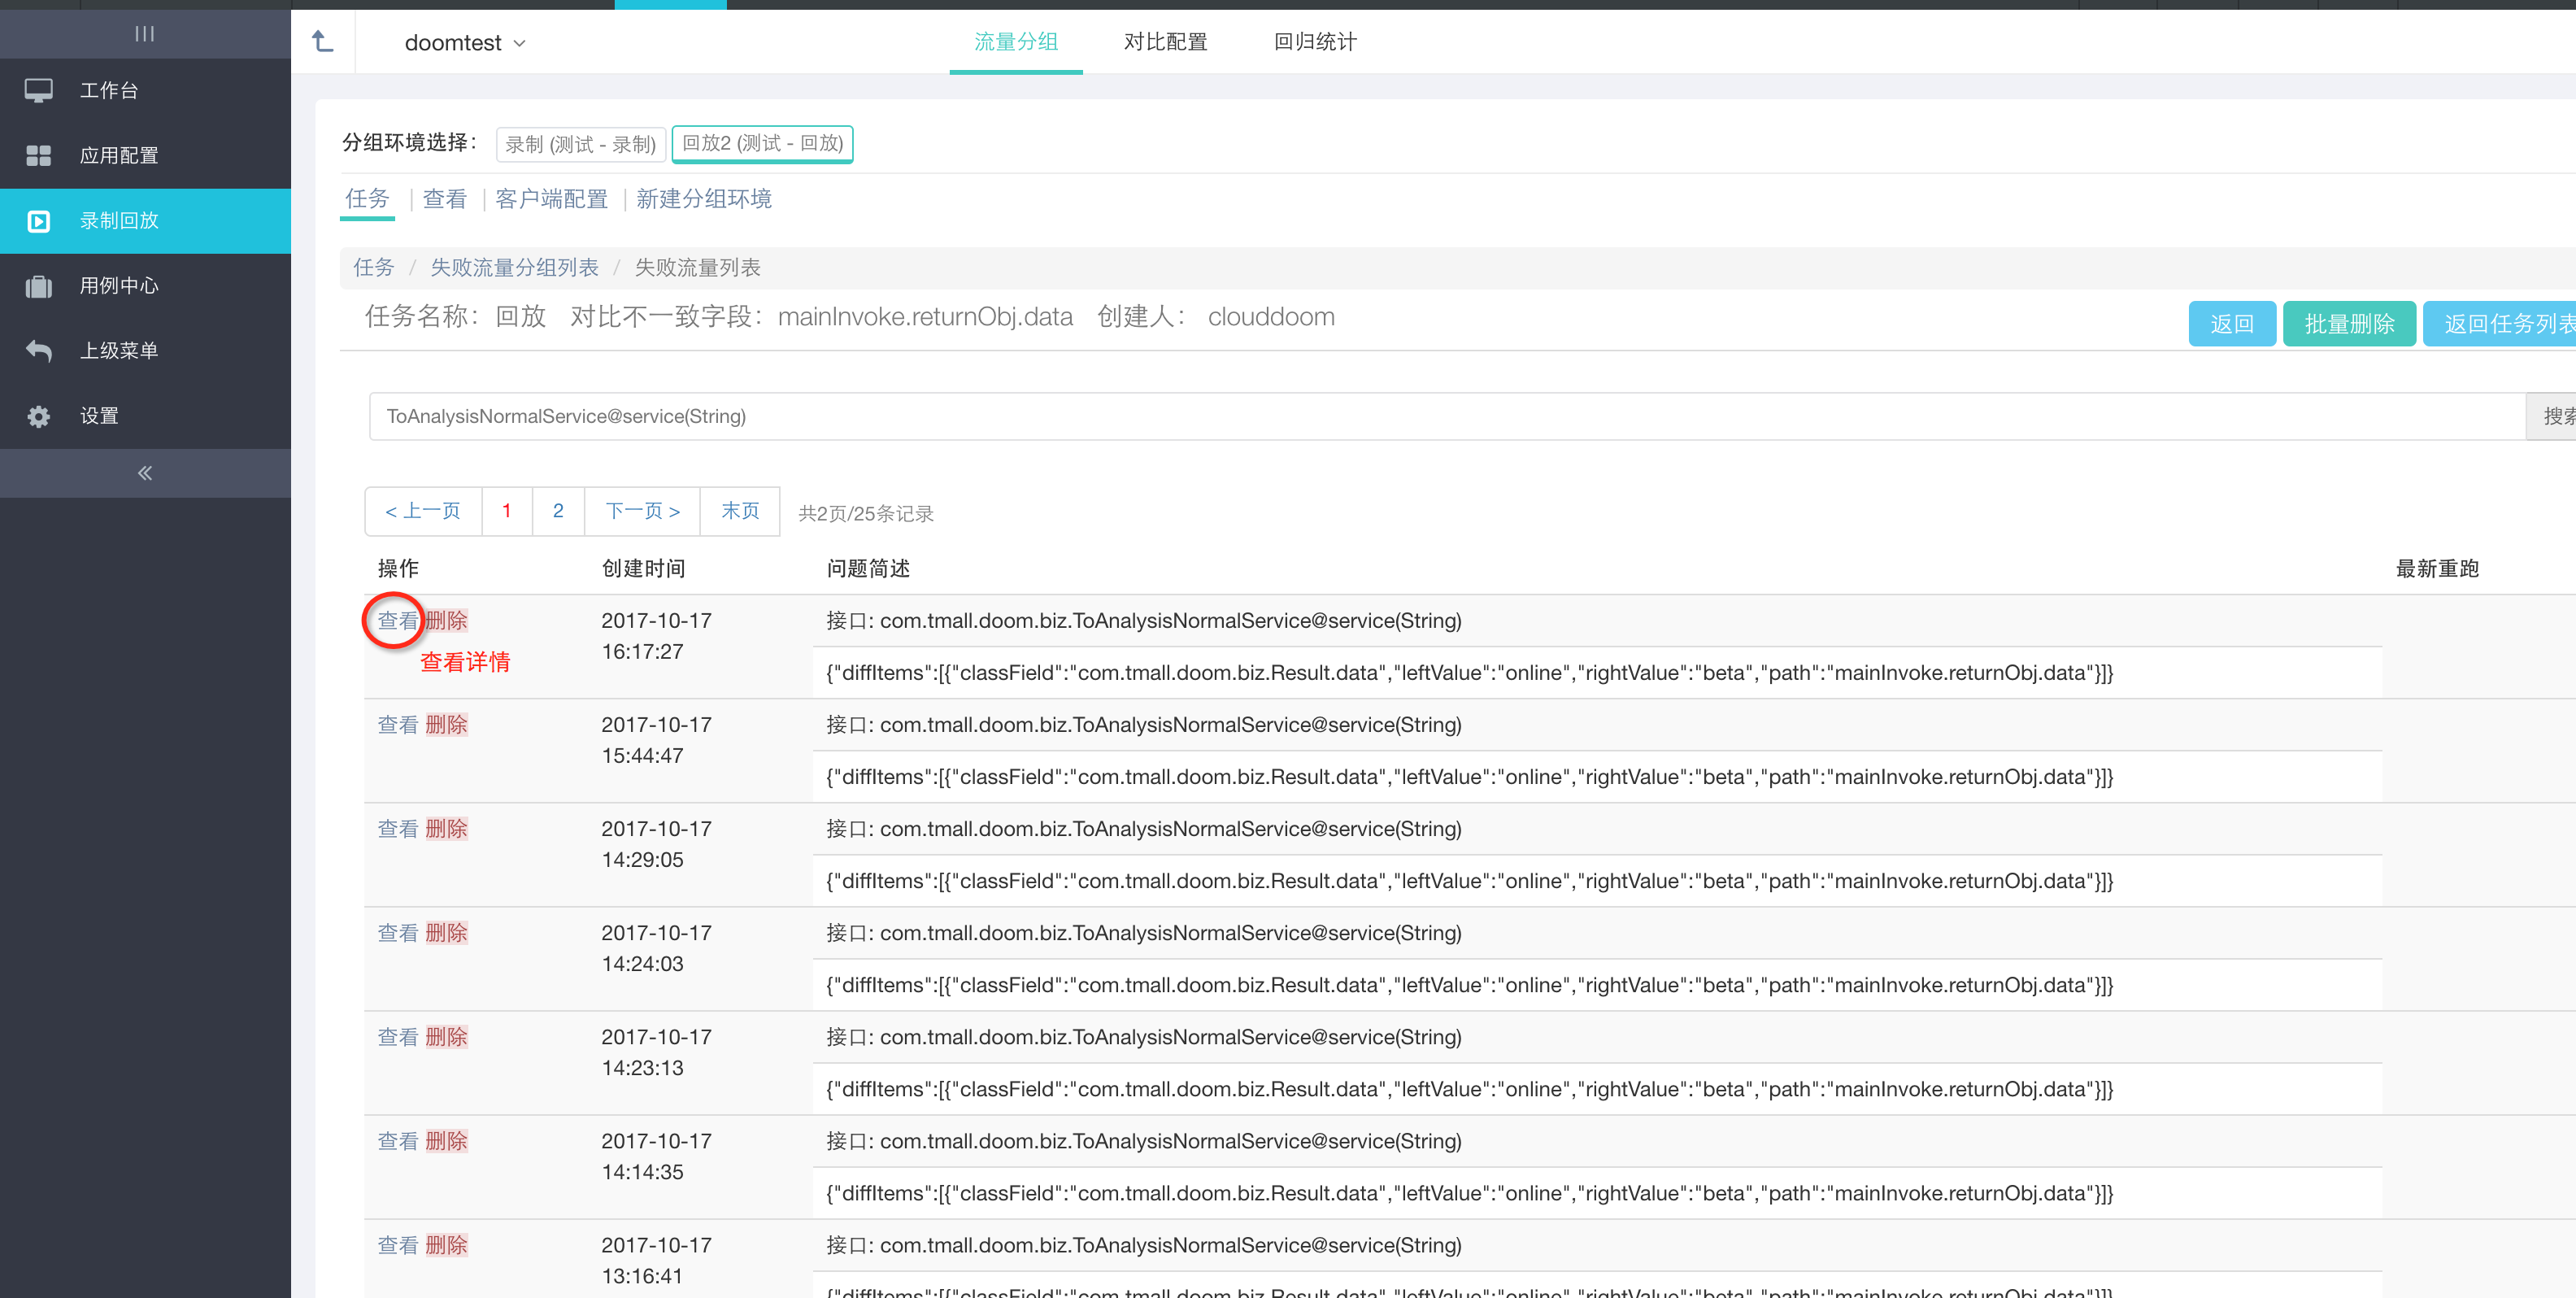Click the diffItems JSON of the 16:17:27 row
The image size is (2576, 1298).
1469,673
